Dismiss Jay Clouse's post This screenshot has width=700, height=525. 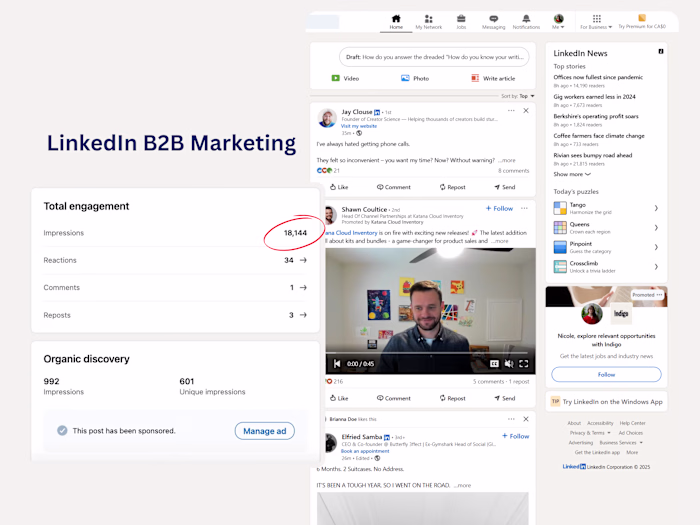[526, 110]
